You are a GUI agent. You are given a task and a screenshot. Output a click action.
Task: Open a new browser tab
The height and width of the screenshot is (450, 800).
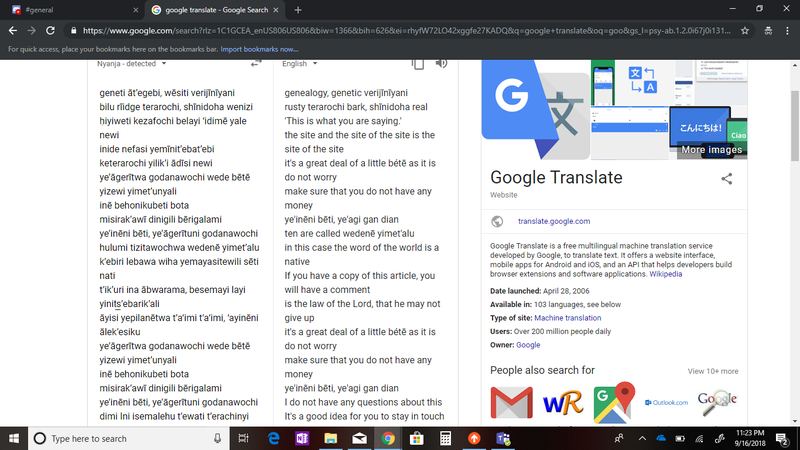coord(298,10)
